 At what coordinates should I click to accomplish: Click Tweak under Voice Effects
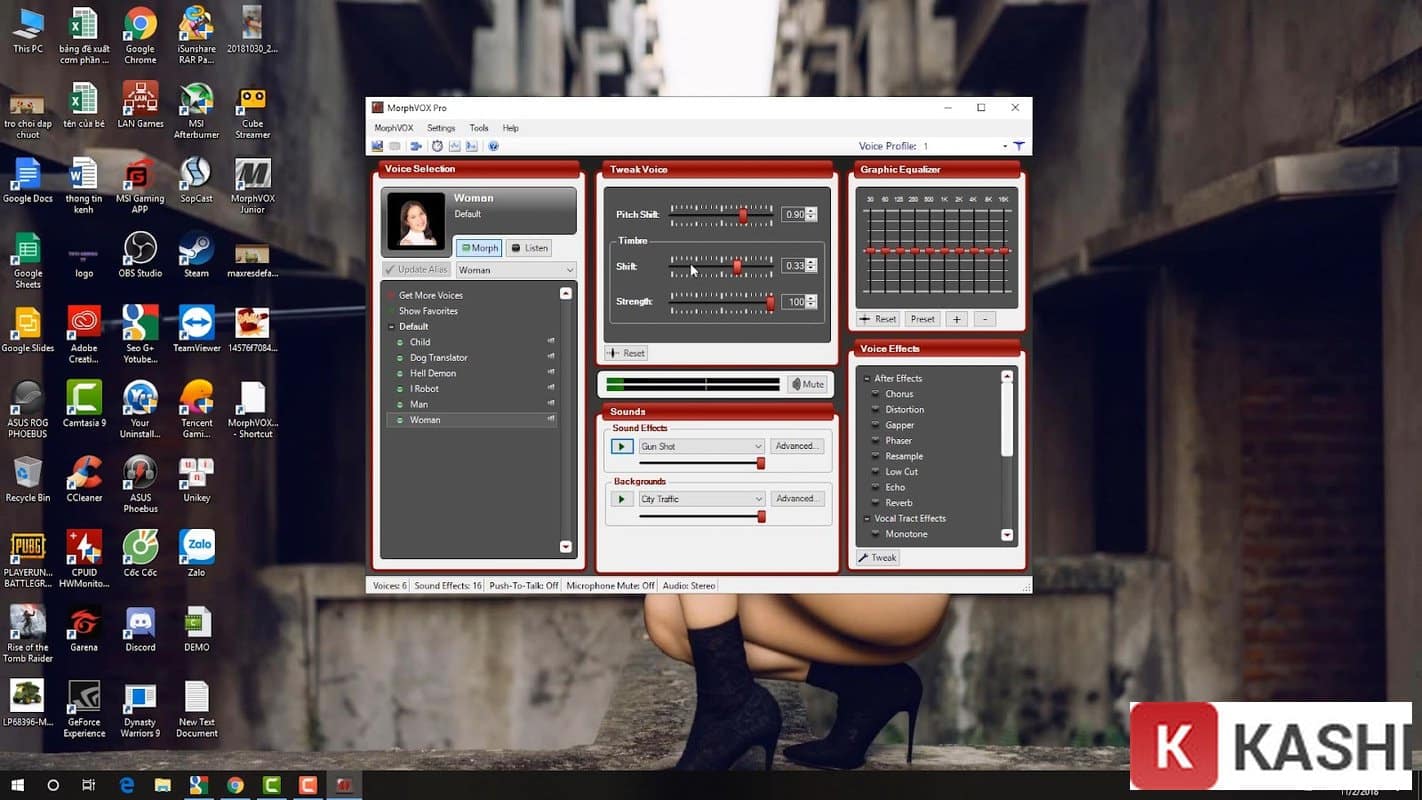[877, 558]
